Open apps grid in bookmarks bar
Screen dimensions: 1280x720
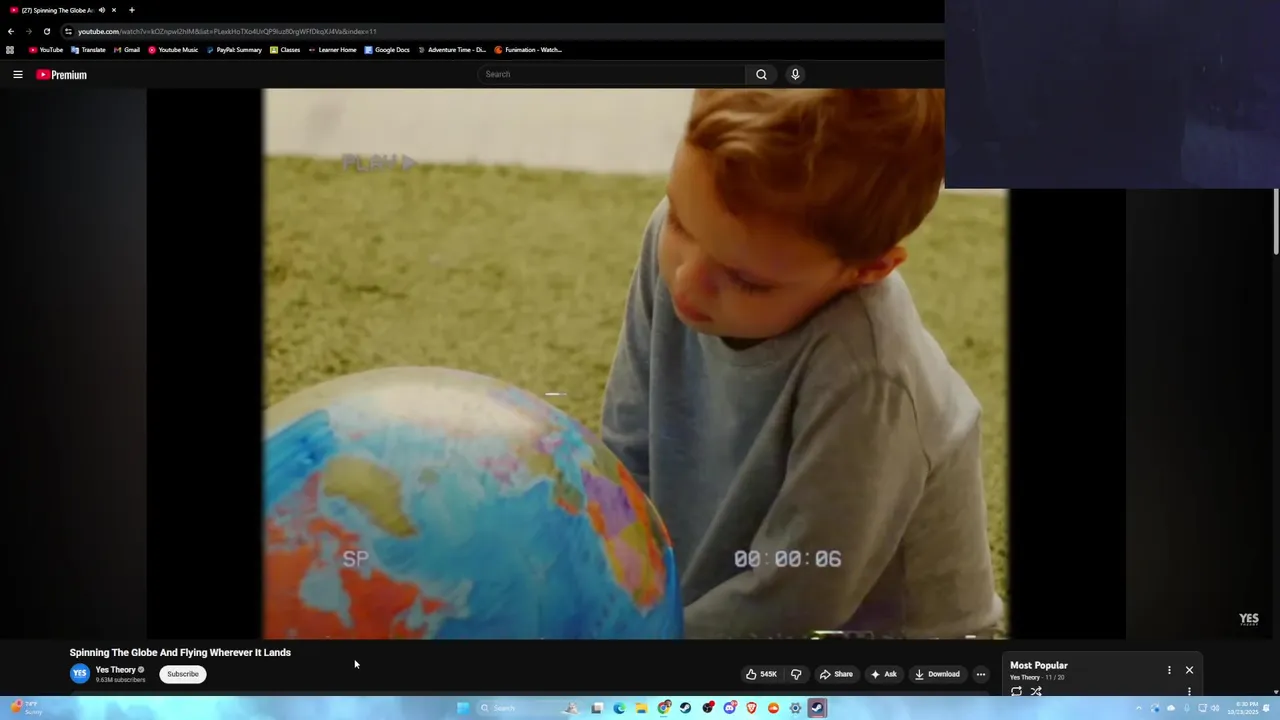pos(10,50)
